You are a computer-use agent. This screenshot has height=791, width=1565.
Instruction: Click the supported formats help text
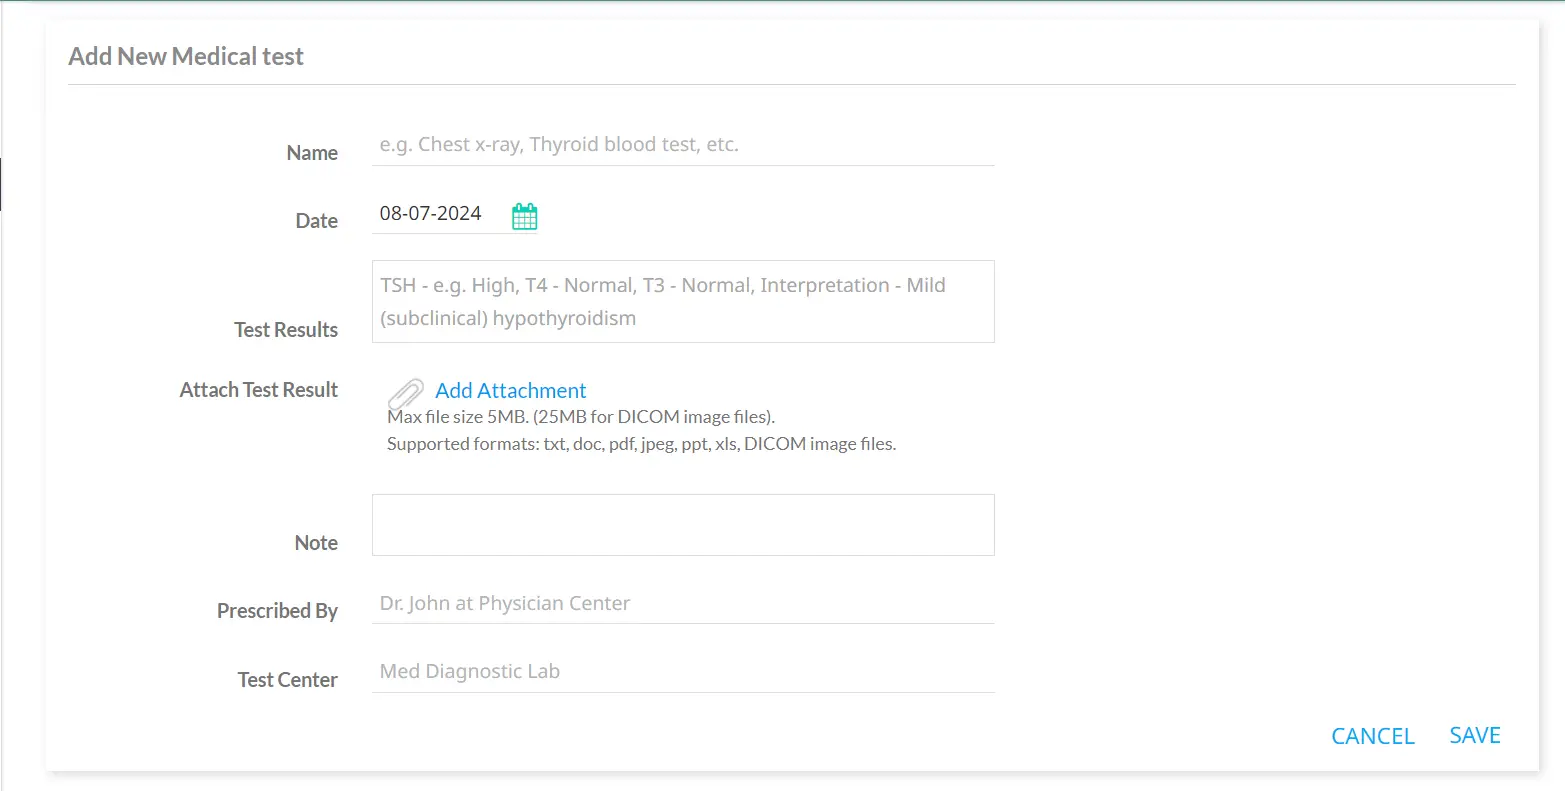[641, 444]
